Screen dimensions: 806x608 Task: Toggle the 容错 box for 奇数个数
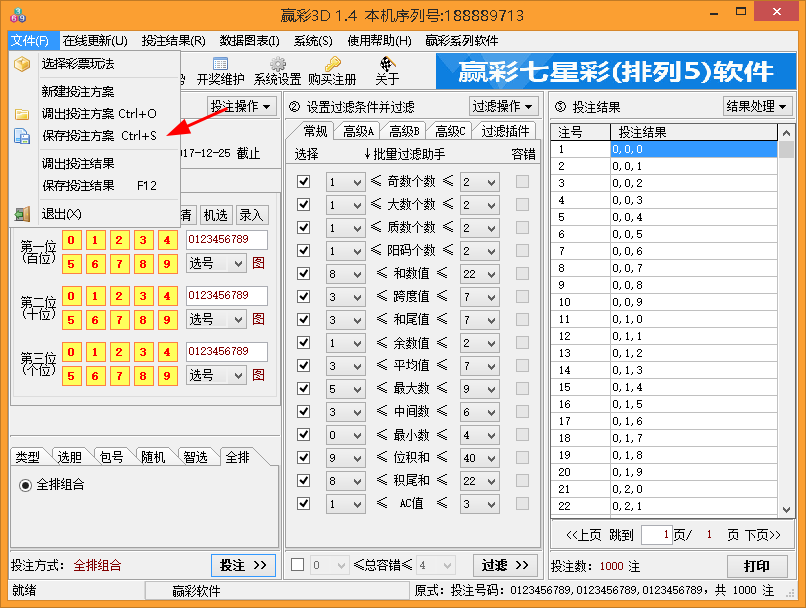pyautogui.click(x=522, y=181)
